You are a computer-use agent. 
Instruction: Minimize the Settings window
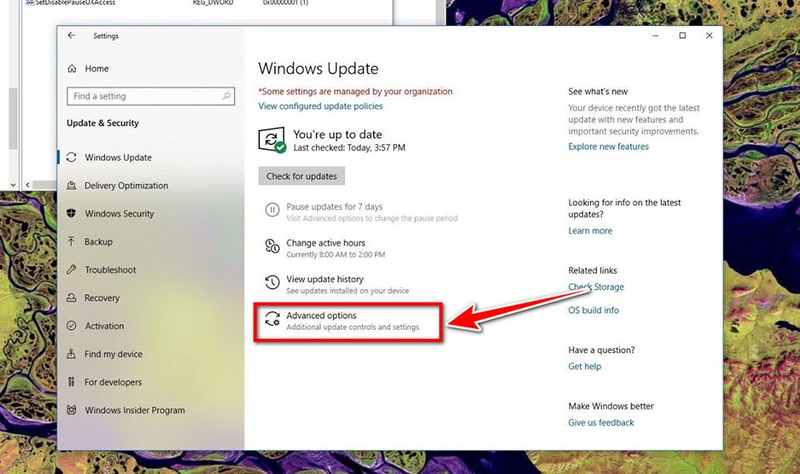point(656,35)
